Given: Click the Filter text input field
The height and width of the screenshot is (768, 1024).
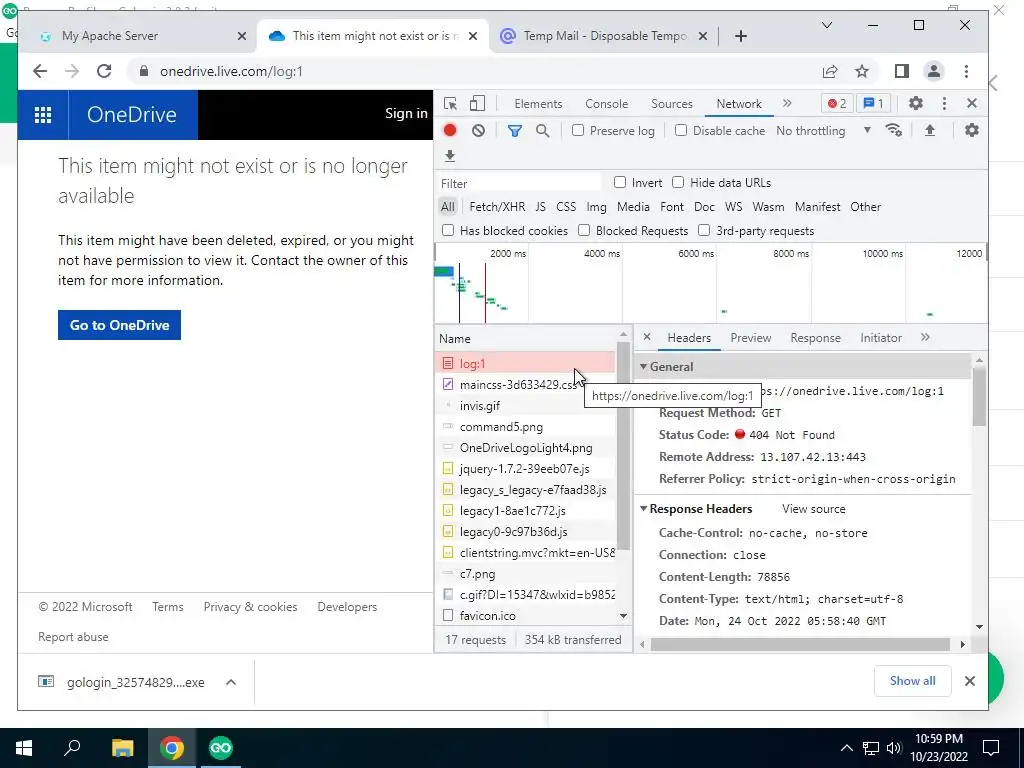Looking at the screenshot, I should 520,184.
